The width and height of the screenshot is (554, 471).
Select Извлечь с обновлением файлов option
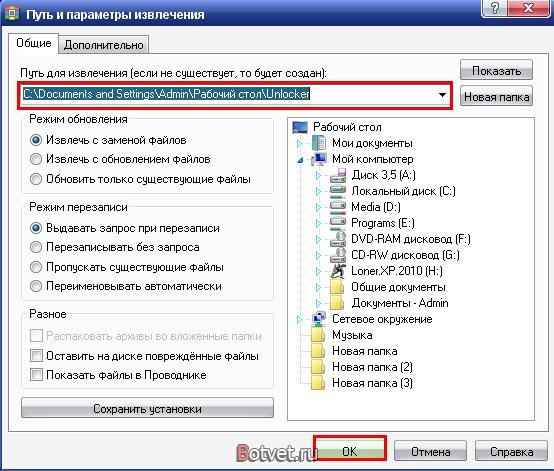tap(36, 159)
